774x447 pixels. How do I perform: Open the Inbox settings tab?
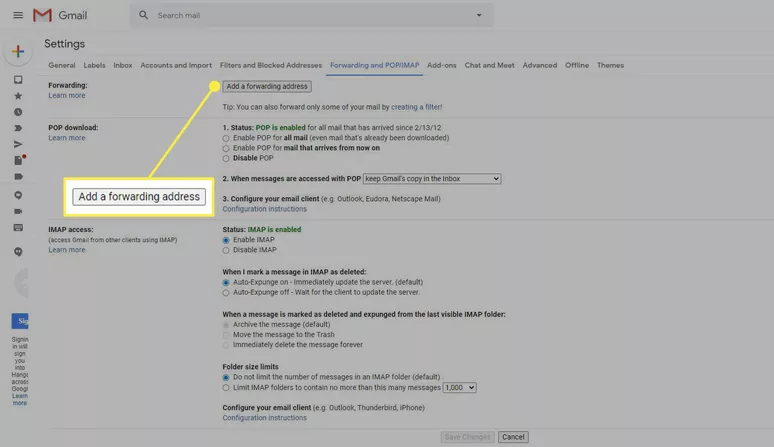pyautogui.click(x=123, y=65)
